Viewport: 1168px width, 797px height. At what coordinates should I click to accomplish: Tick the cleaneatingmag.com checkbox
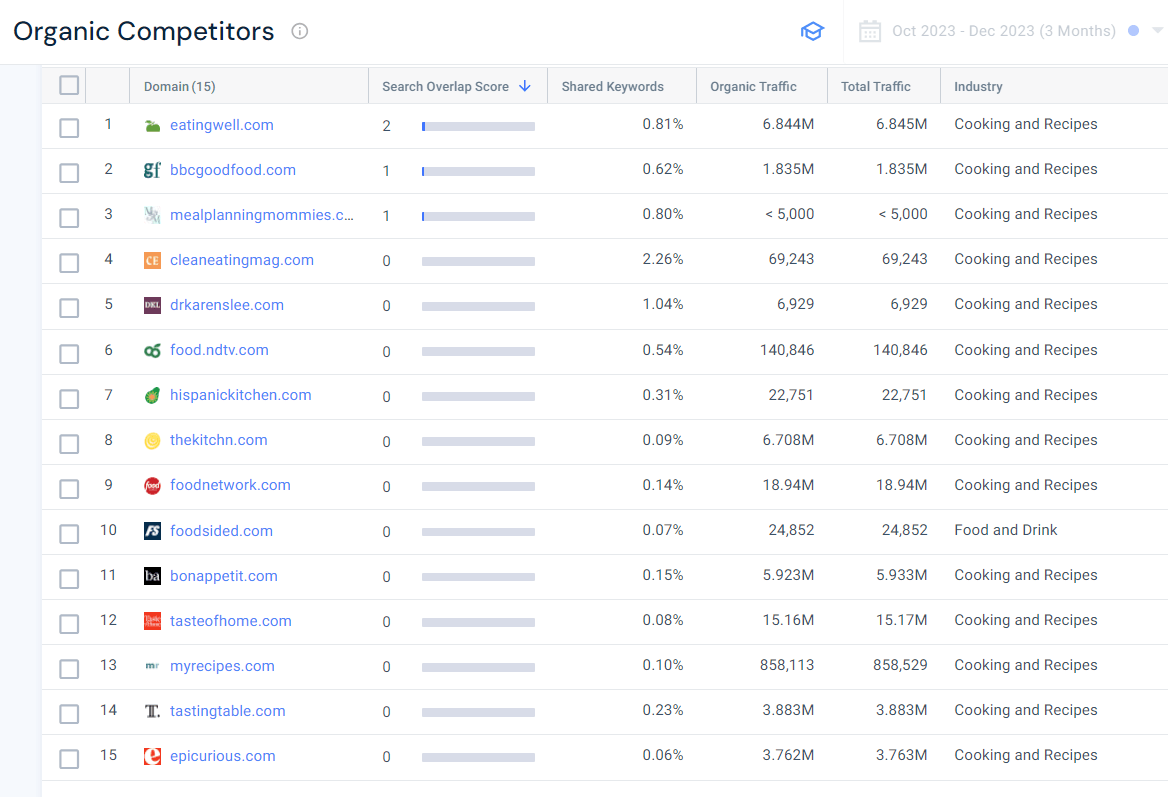[x=69, y=263]
